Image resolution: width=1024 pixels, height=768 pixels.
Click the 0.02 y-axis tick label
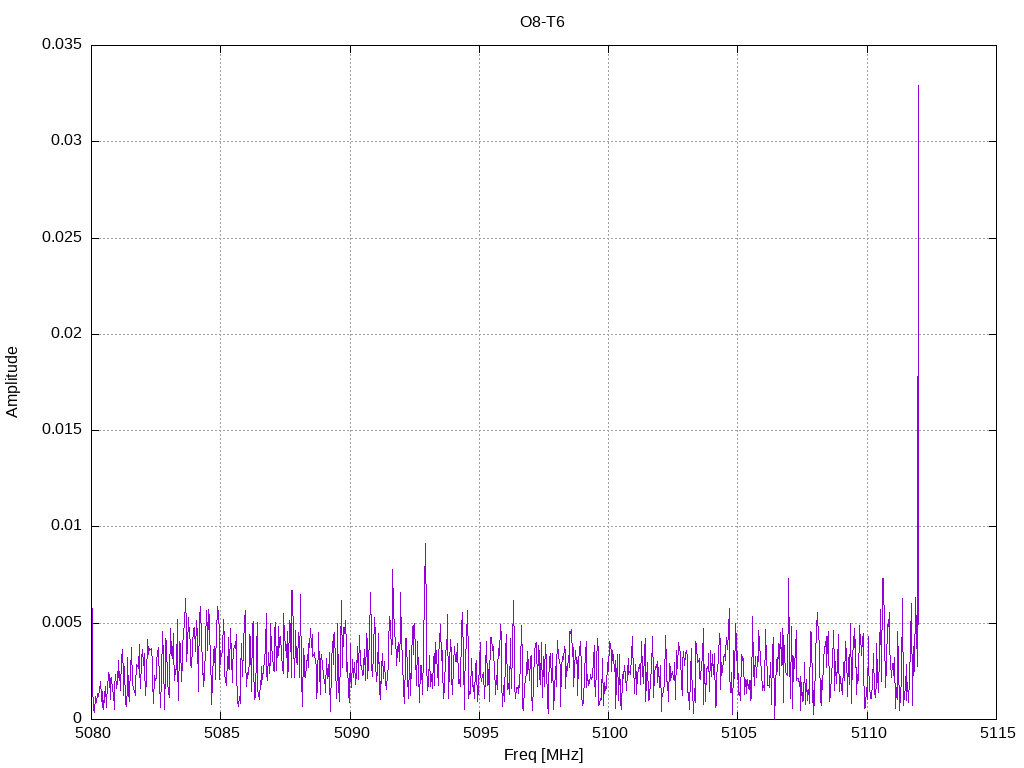tap(65, 334)
